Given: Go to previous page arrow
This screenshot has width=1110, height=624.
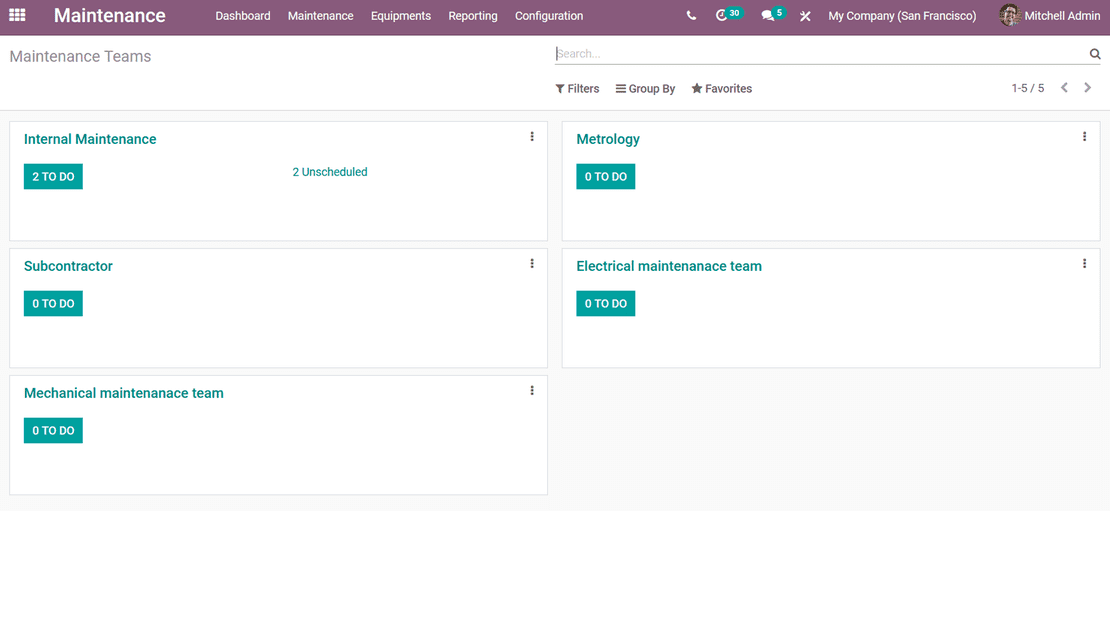Looking at the screenshot, I should [x=1064, y=88].
